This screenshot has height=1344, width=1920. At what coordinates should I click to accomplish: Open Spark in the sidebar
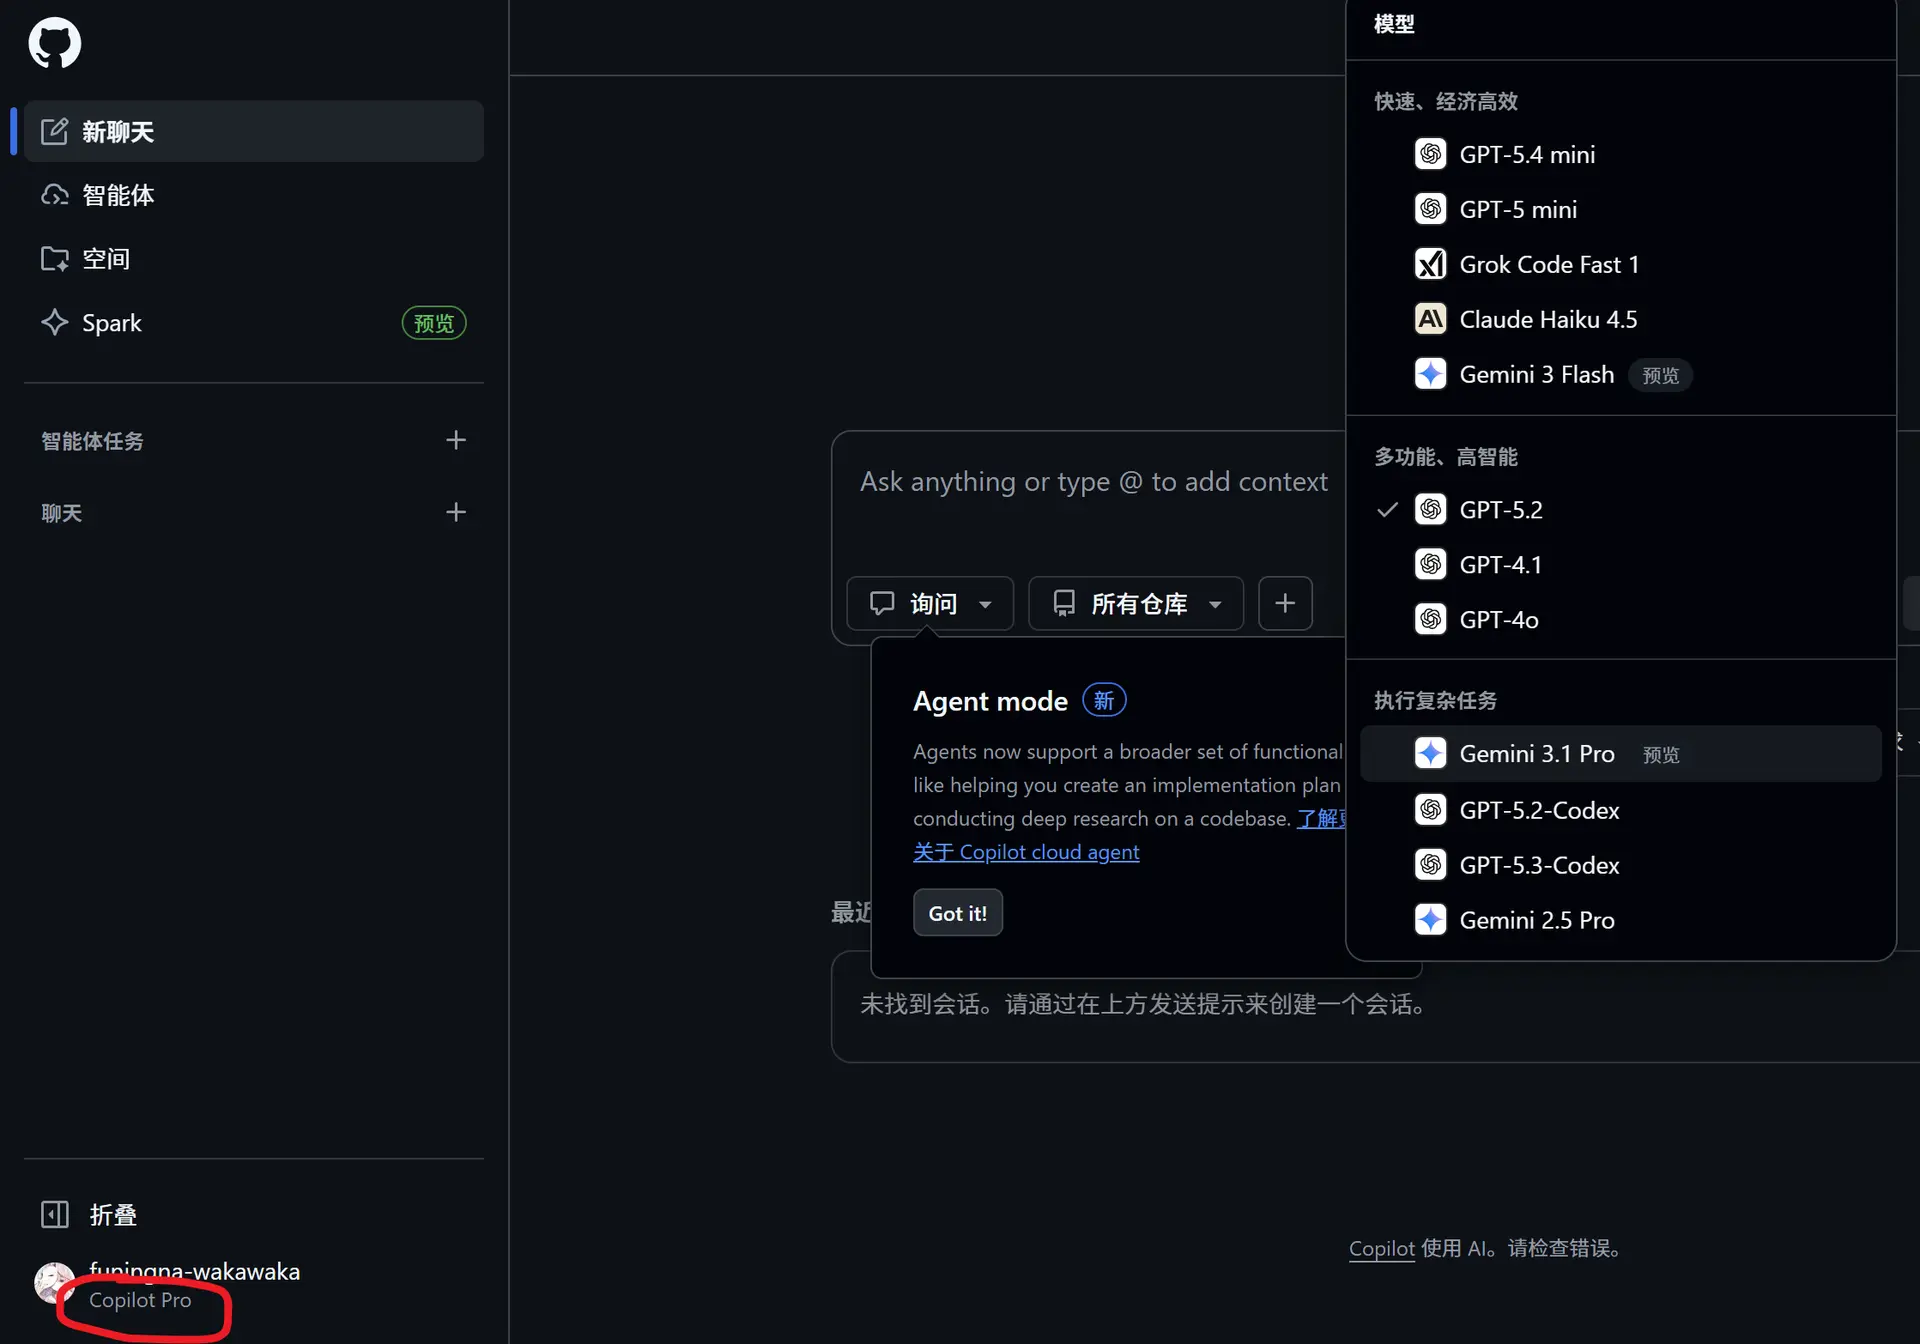(x=254, y=323)
